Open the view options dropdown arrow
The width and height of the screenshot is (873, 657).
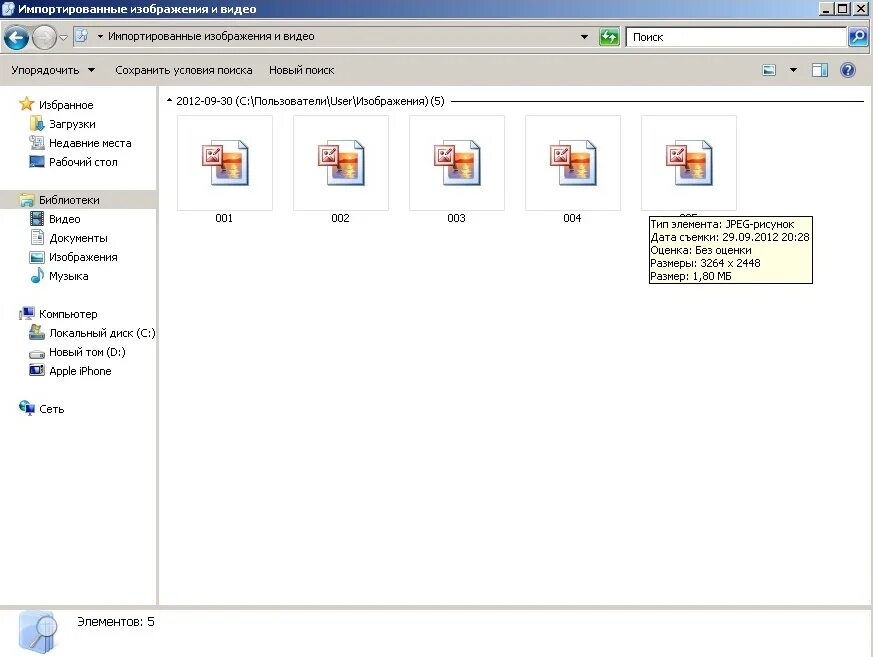click(793, 70)
